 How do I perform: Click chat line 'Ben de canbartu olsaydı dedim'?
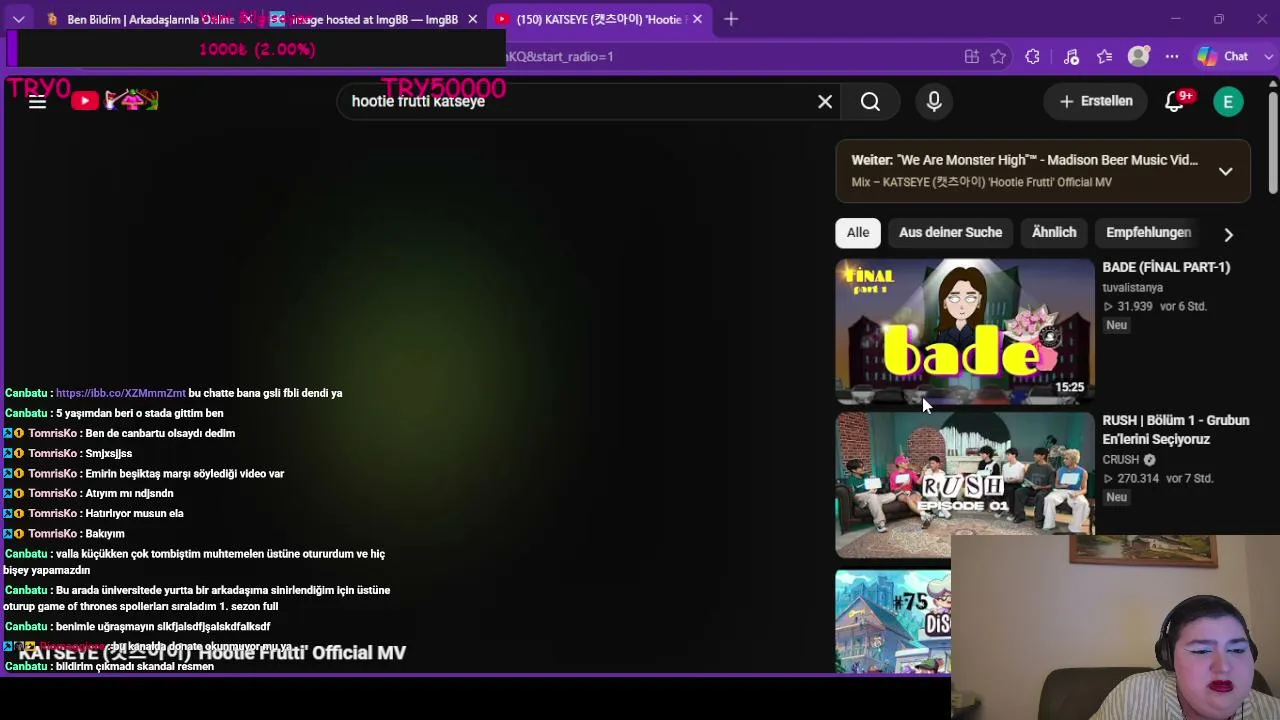click(x=160, y=433)
